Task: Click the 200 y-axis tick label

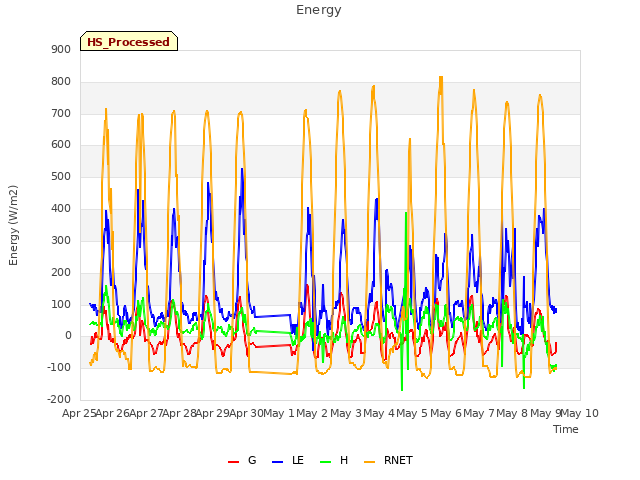Action: 61,272
